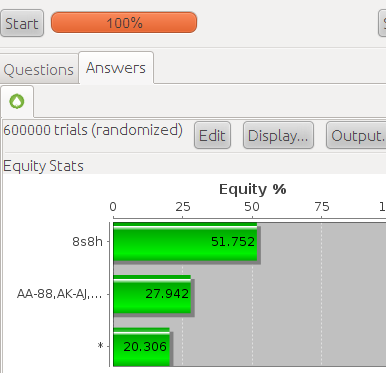Click the 600000 trials (randomized) label
The height and width of the screenshot is (373, 386).
93,130
